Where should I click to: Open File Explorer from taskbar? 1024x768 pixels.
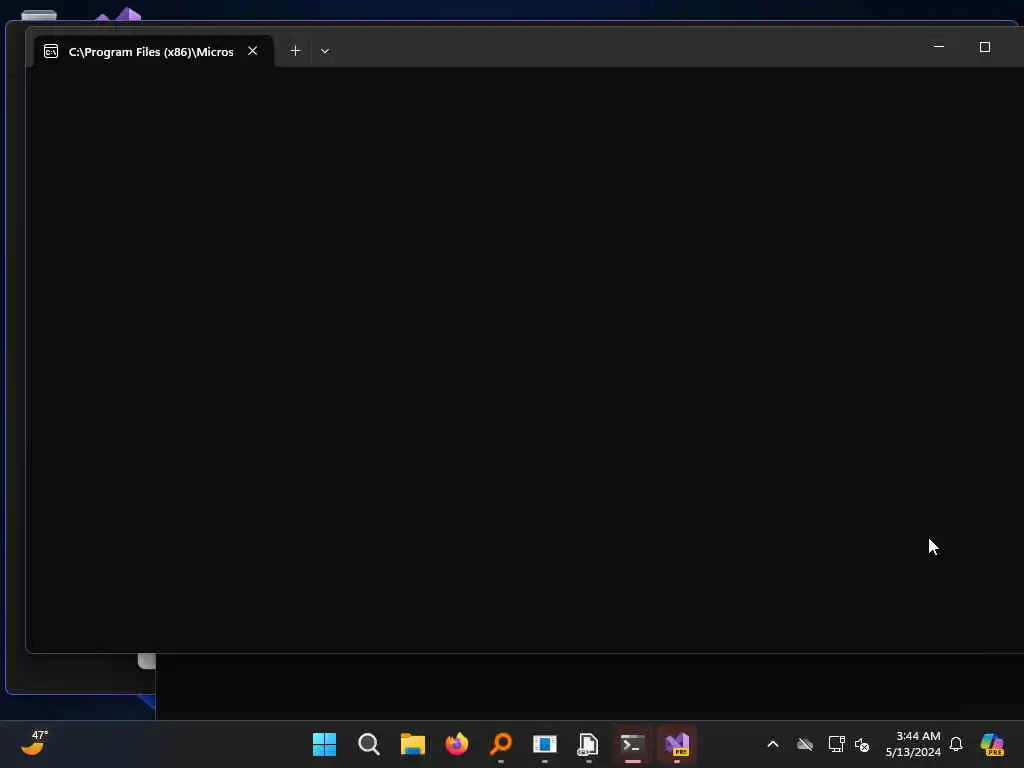(413, 744)
